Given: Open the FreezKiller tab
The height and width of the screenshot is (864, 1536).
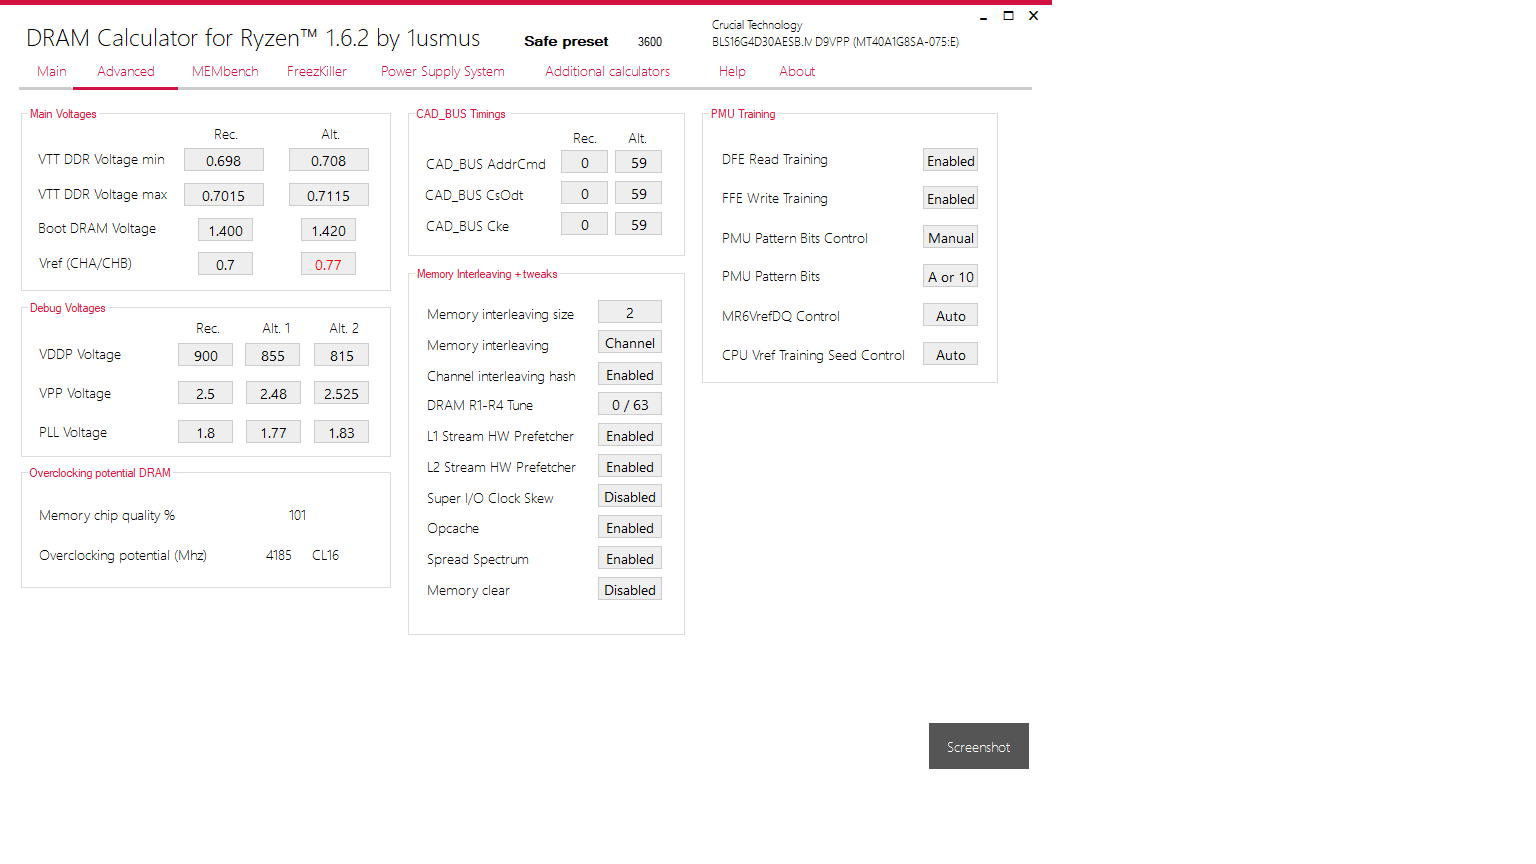Looking at the screenshot, I should (x=317, y=71).
